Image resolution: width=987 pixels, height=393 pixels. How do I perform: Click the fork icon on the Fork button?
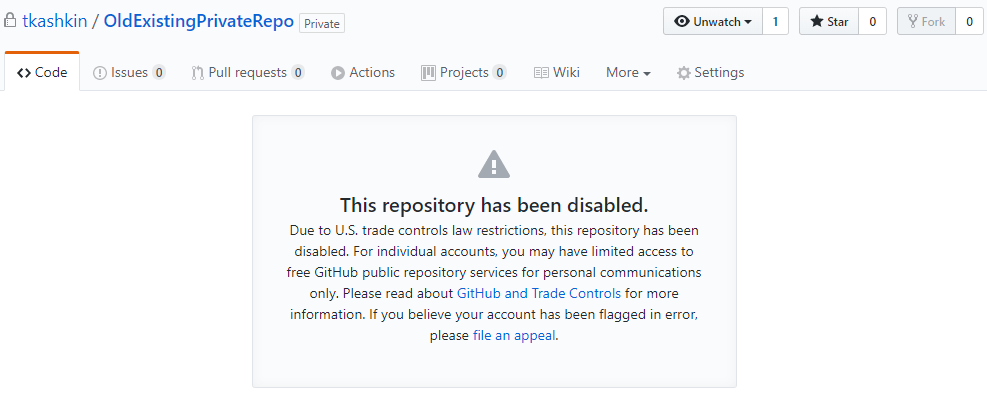point(913,21)
